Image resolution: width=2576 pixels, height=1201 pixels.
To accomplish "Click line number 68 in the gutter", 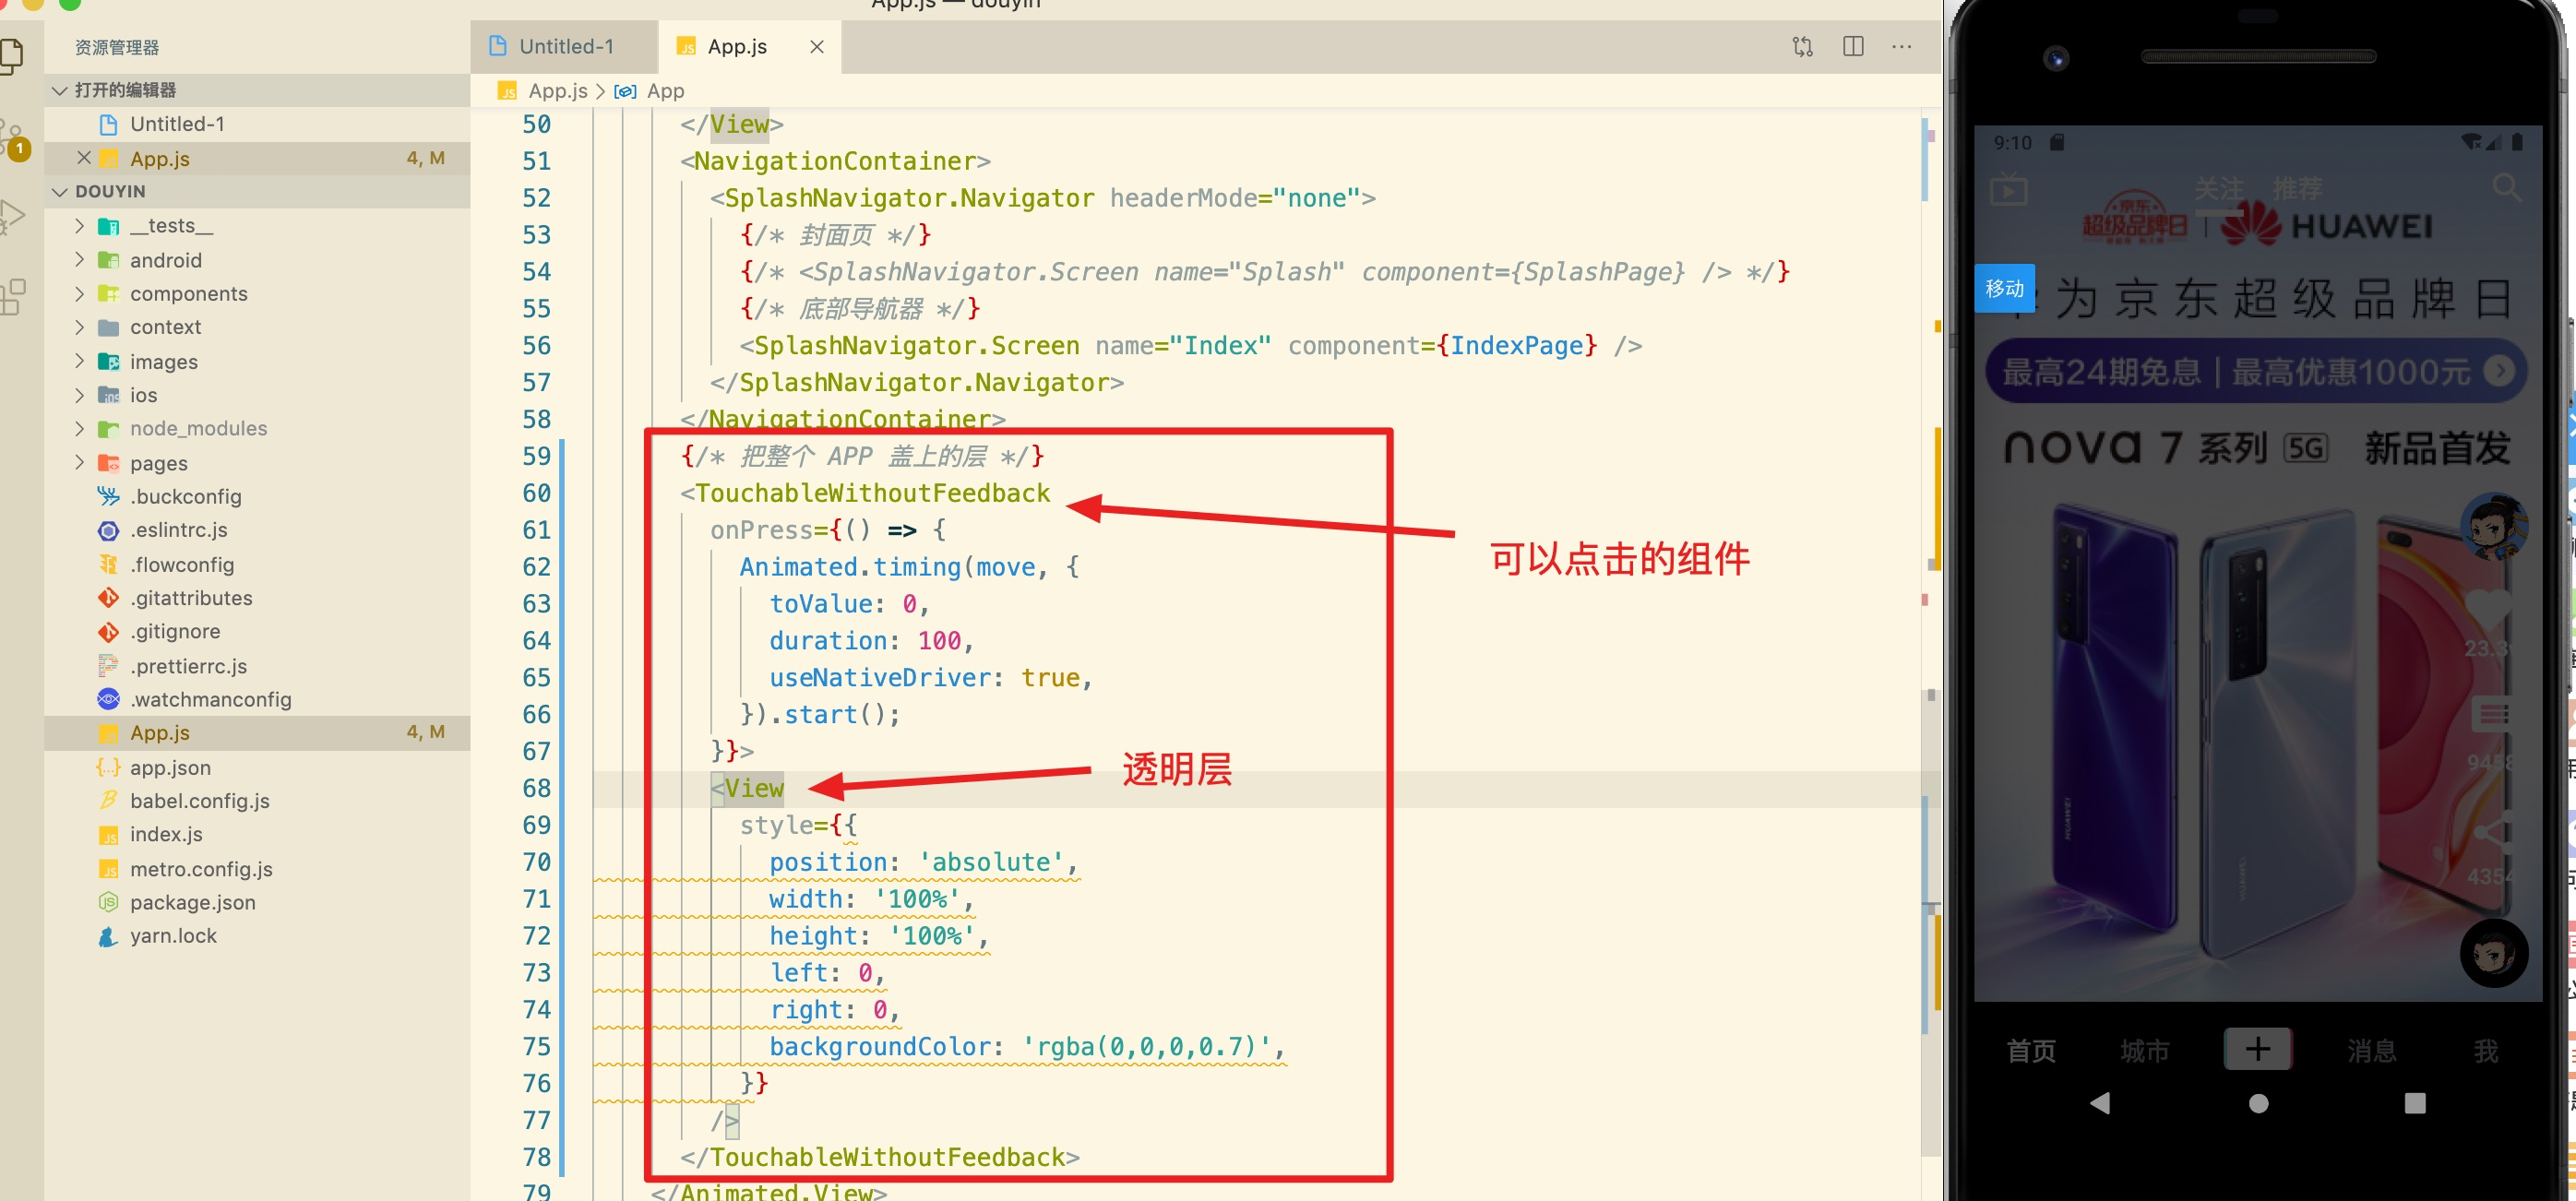I will (x=536, y=788).
